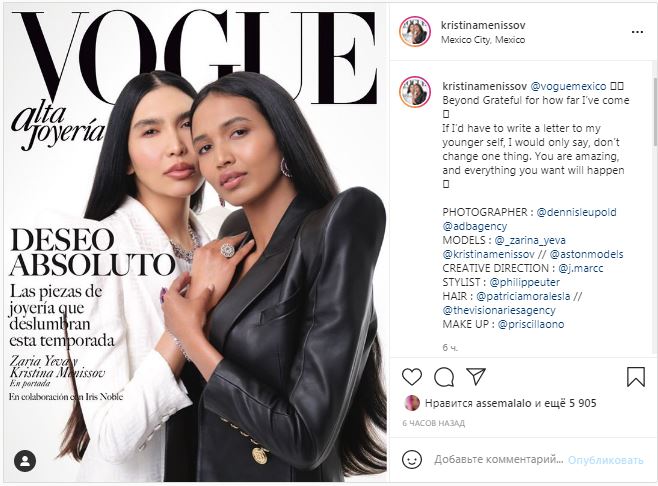Open the @philippeuter stylist mention
The height and width of the screenshot is (486, 658).
(x=525, y=282)
